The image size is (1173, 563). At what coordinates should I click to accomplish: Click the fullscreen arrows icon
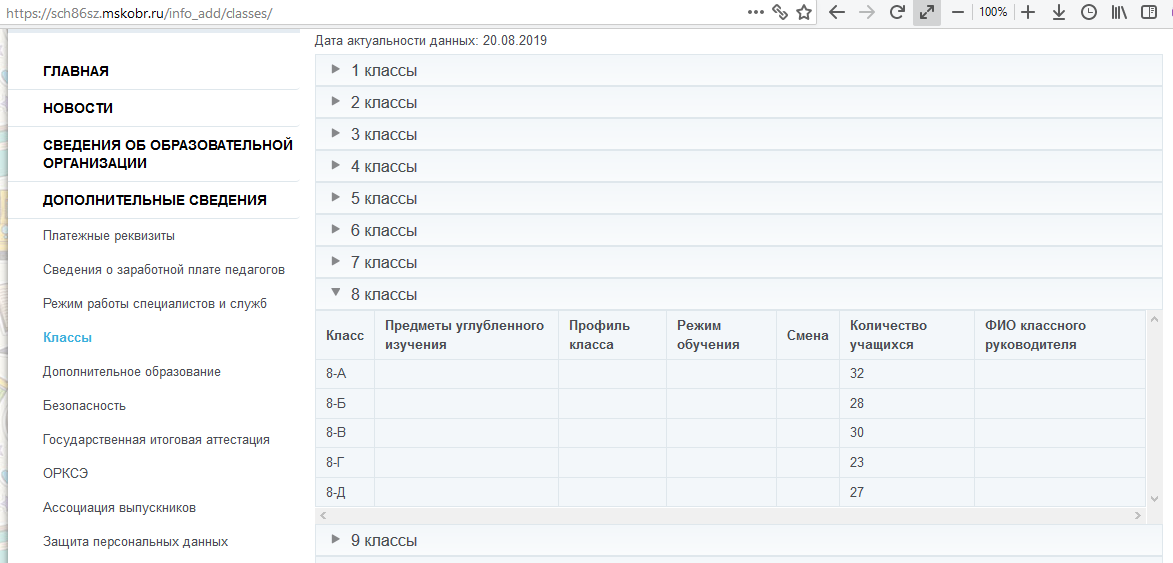[927, 12]
